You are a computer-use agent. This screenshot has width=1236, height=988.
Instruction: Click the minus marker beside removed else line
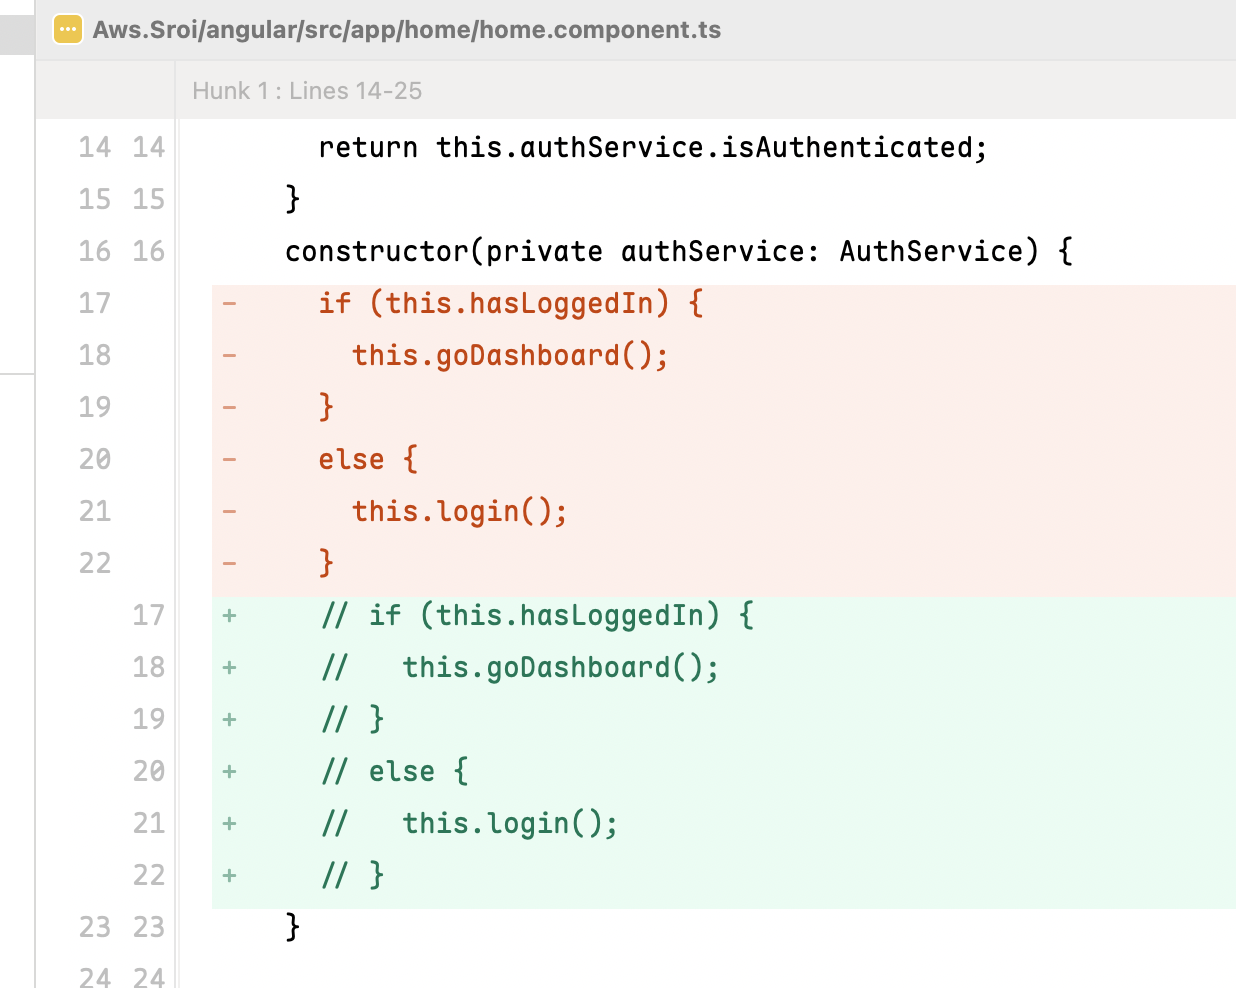tap(230, 459)
